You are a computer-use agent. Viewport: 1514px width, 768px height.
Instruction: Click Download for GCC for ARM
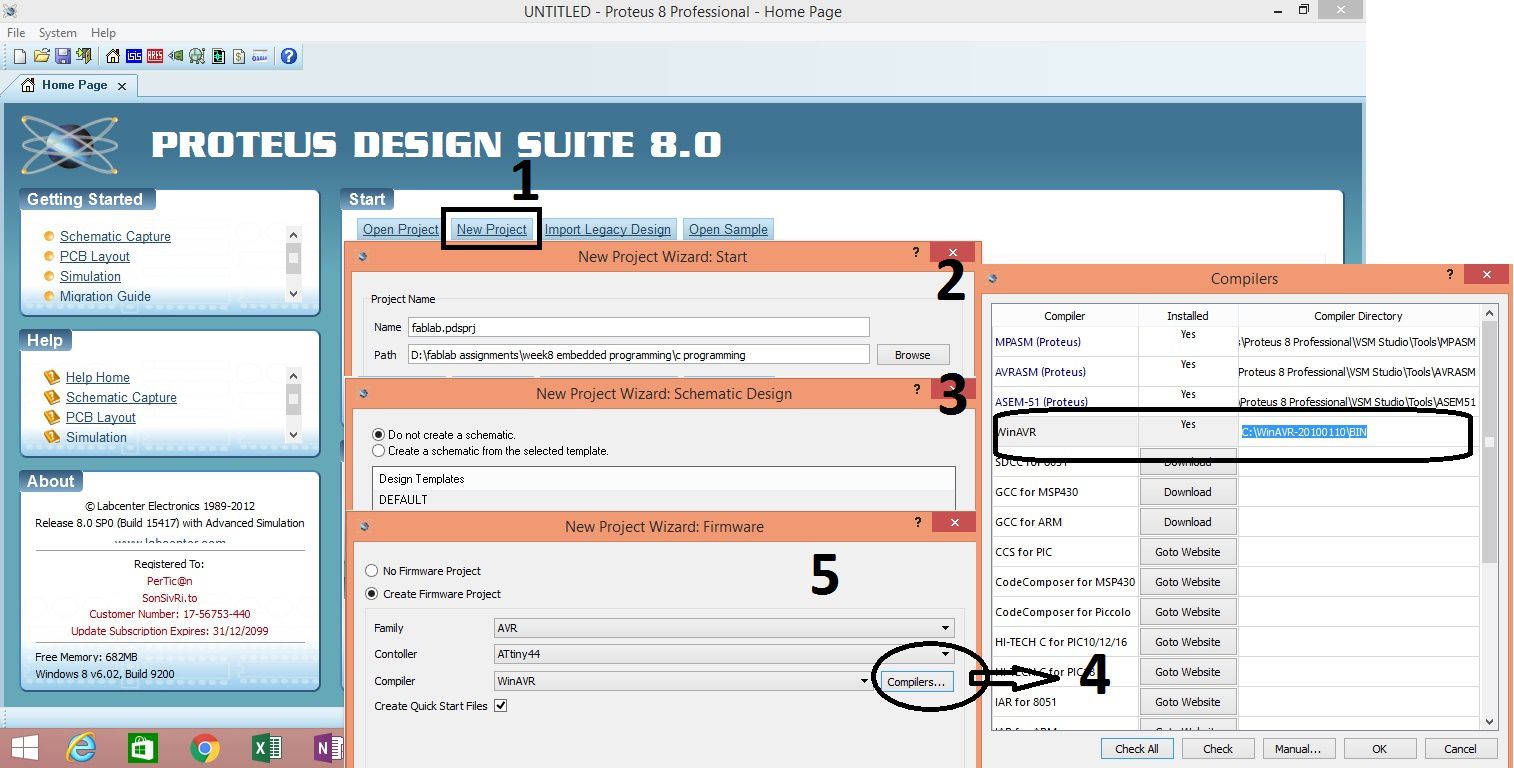pos(1188,522)
